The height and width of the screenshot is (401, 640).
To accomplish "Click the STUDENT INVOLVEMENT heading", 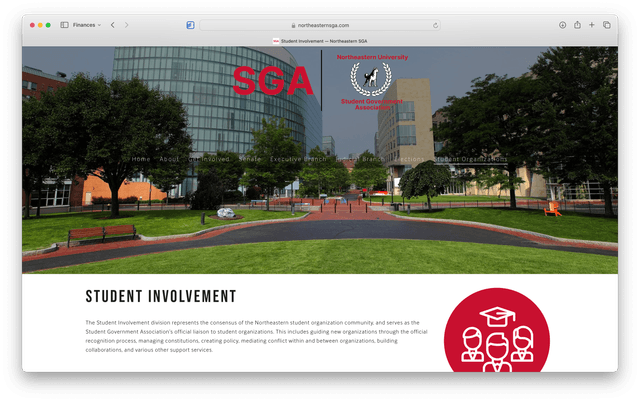I will [161, 296].
